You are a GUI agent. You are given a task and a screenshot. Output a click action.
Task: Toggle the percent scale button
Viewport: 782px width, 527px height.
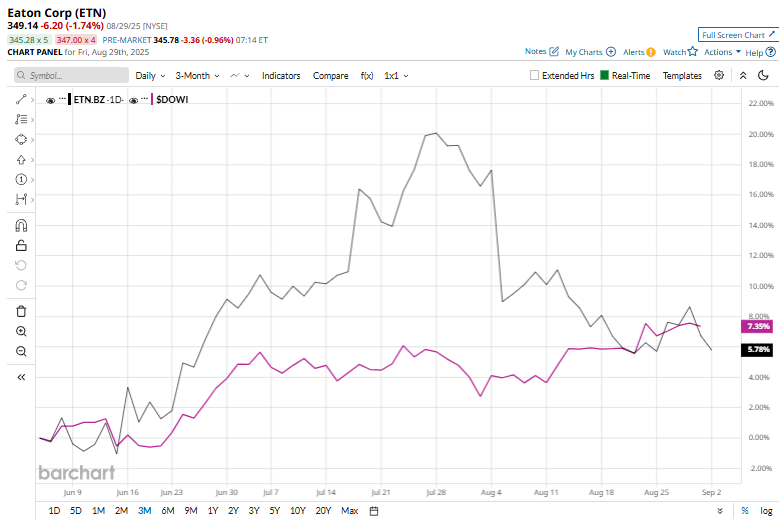(745, 511)
